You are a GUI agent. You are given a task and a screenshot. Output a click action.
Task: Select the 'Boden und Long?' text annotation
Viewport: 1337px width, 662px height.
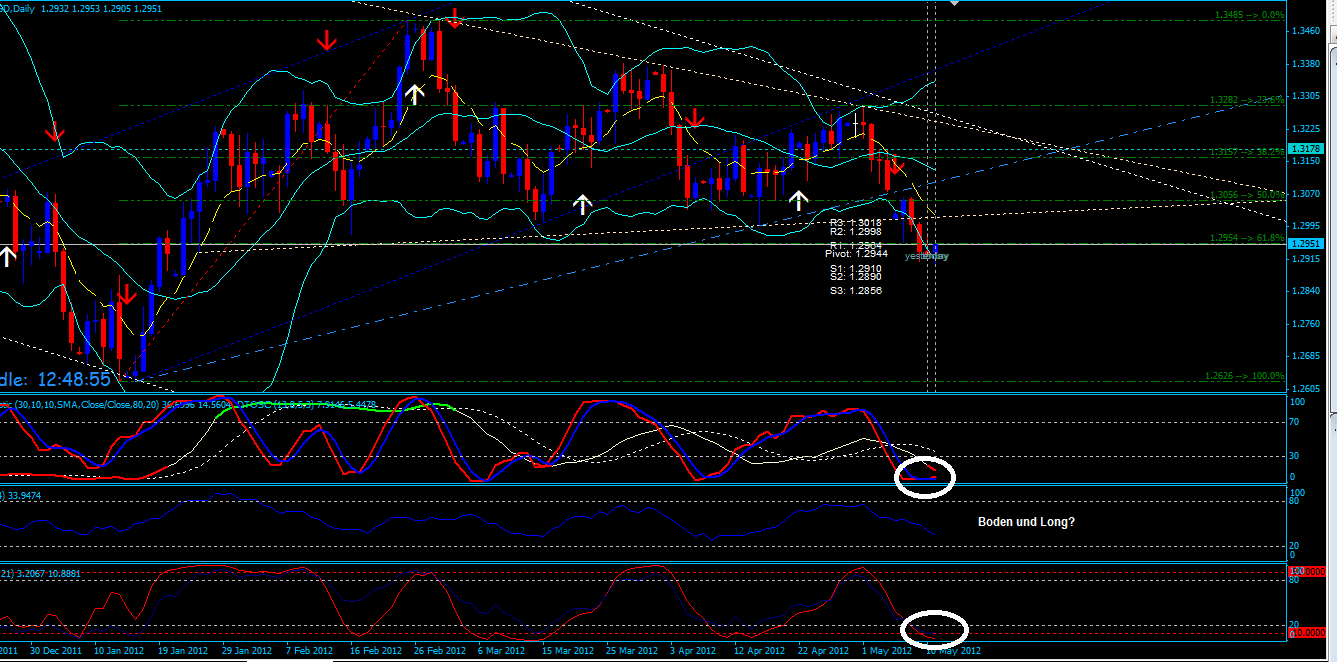[x=1027, y=521]
